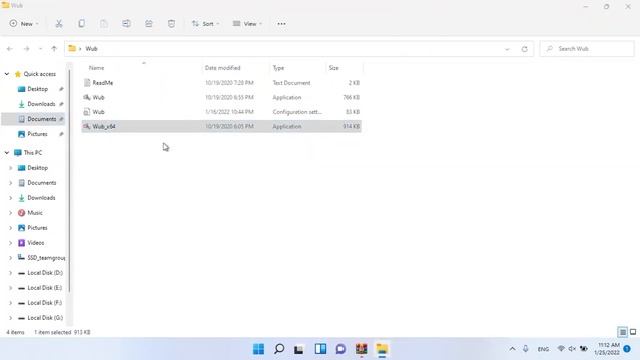The height and width of the screenshot is (360, 640).
Task: Open the Windows Start button
Action: click(258, 349)
